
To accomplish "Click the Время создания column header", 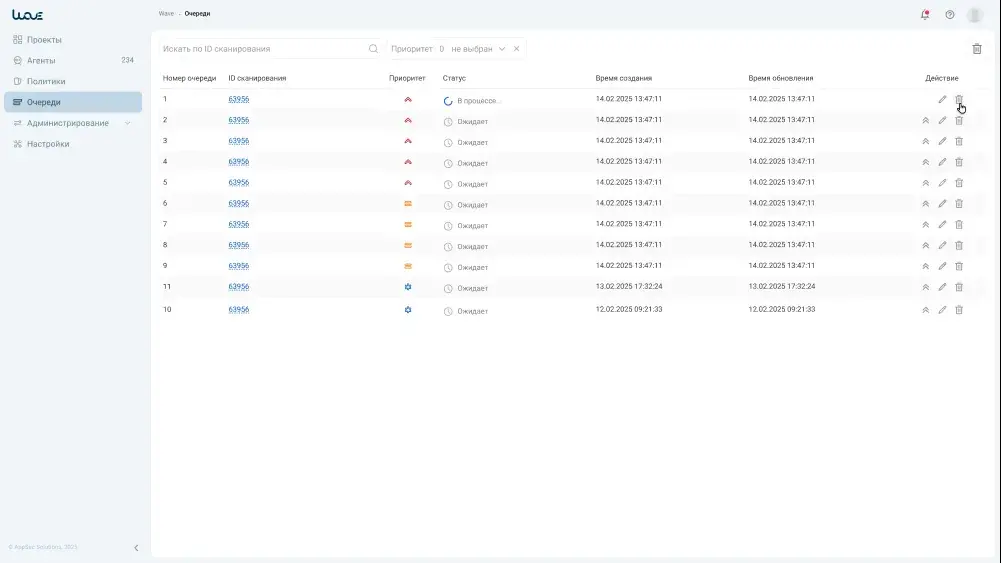I will click(x=624, y=78).
